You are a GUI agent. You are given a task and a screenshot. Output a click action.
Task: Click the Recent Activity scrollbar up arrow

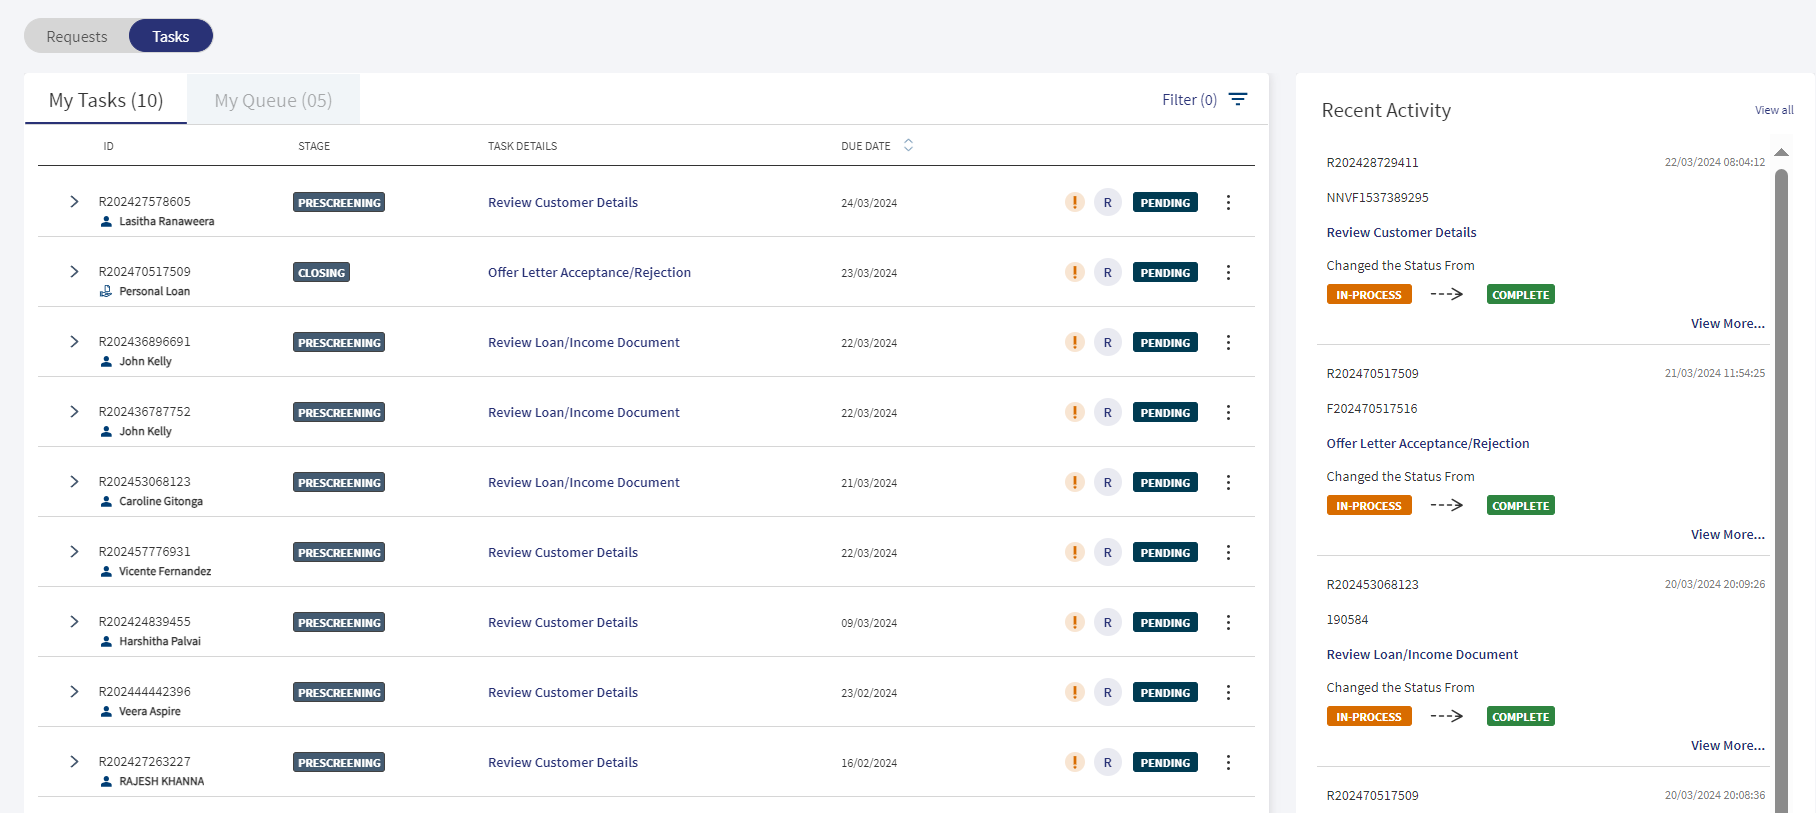pos(1781,153)
